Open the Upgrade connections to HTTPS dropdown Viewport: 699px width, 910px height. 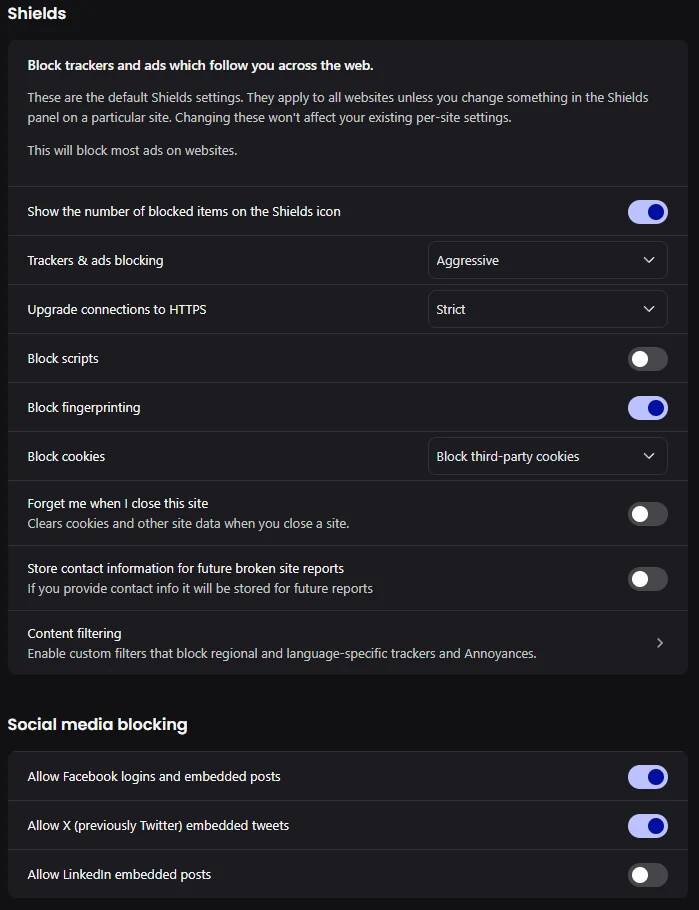pyautogui.click(x=546, y=309)
